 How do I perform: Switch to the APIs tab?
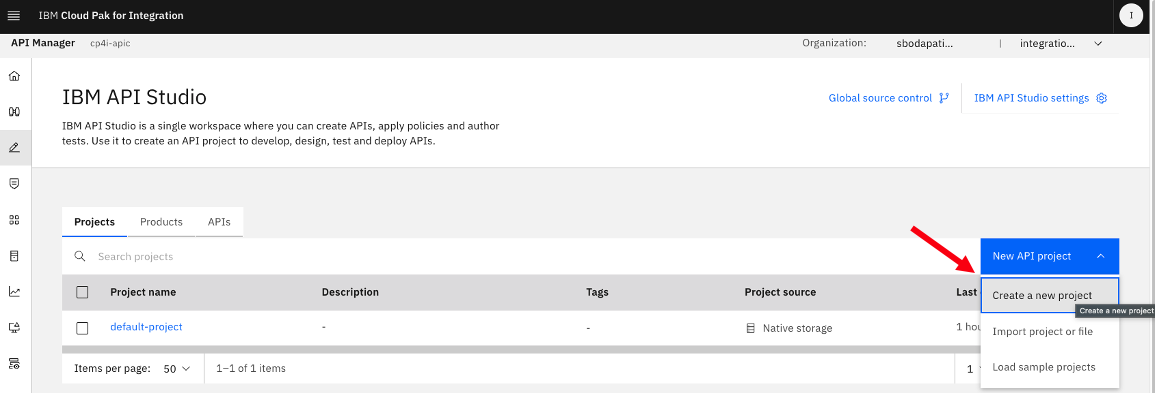tap(219, 222)
